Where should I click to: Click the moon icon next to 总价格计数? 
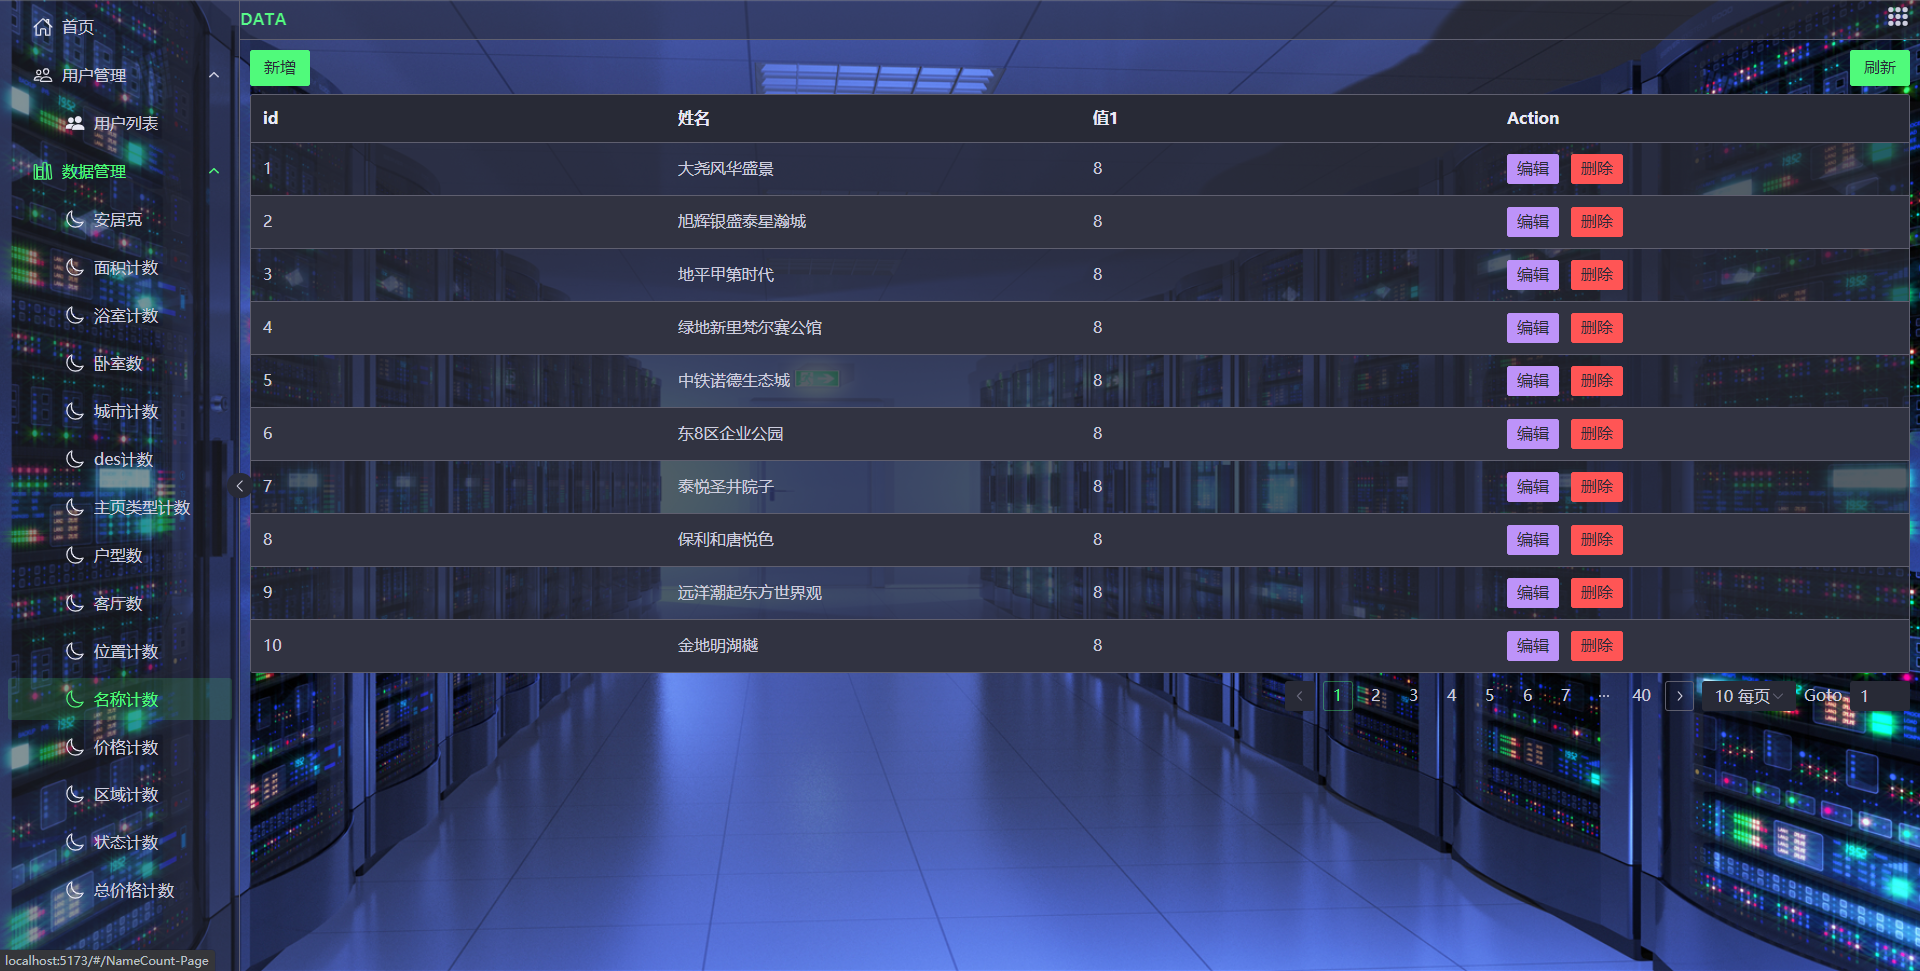pyautogui.click(x=75, y=890)
